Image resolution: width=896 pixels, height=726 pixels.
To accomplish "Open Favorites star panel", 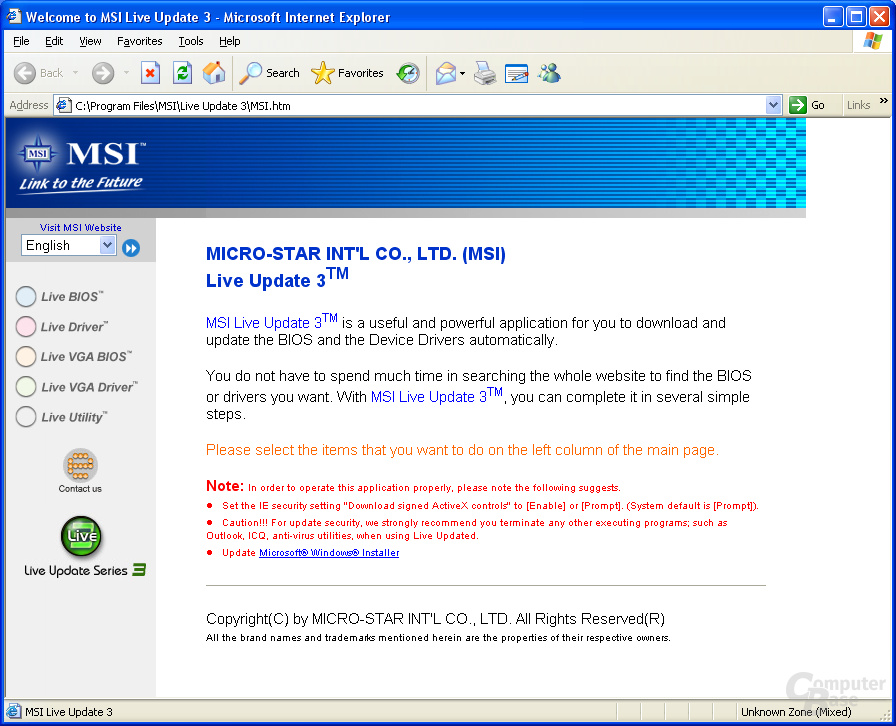I will [347, 73].
